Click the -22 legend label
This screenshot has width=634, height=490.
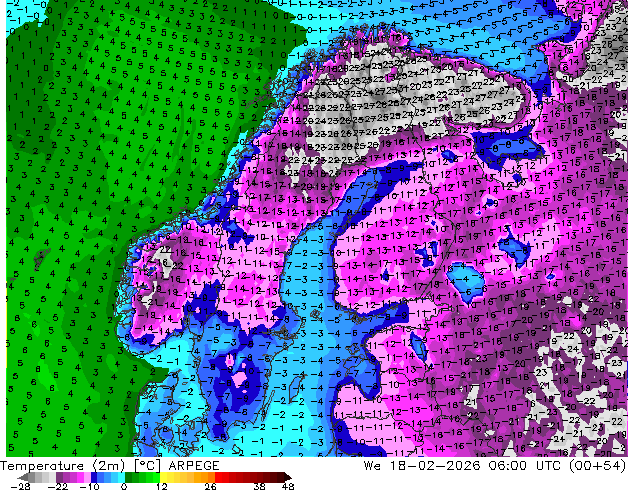[57, 486]
